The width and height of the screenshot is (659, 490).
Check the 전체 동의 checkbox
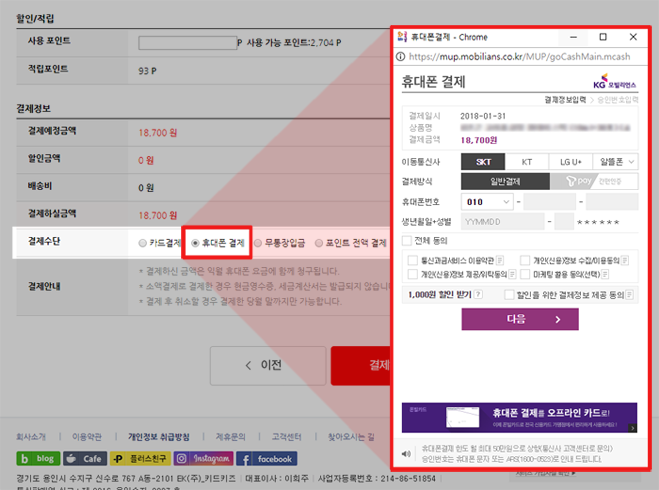coord(406,241)
